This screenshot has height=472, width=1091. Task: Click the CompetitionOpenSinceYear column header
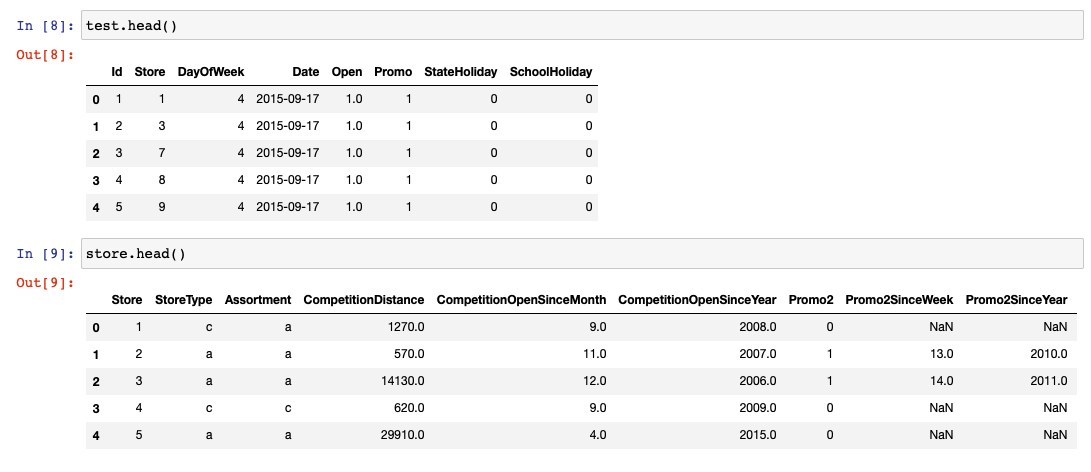[697, 300]
